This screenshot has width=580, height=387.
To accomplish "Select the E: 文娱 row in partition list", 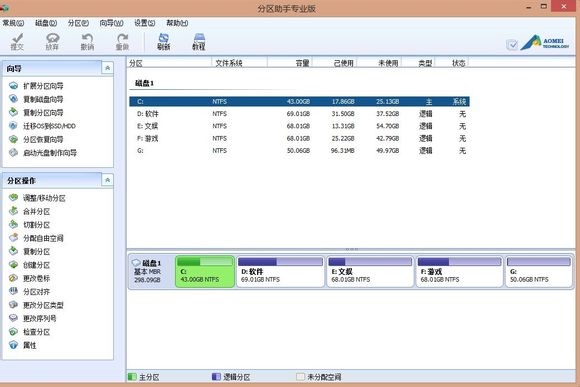I will (x=299, y=126).
